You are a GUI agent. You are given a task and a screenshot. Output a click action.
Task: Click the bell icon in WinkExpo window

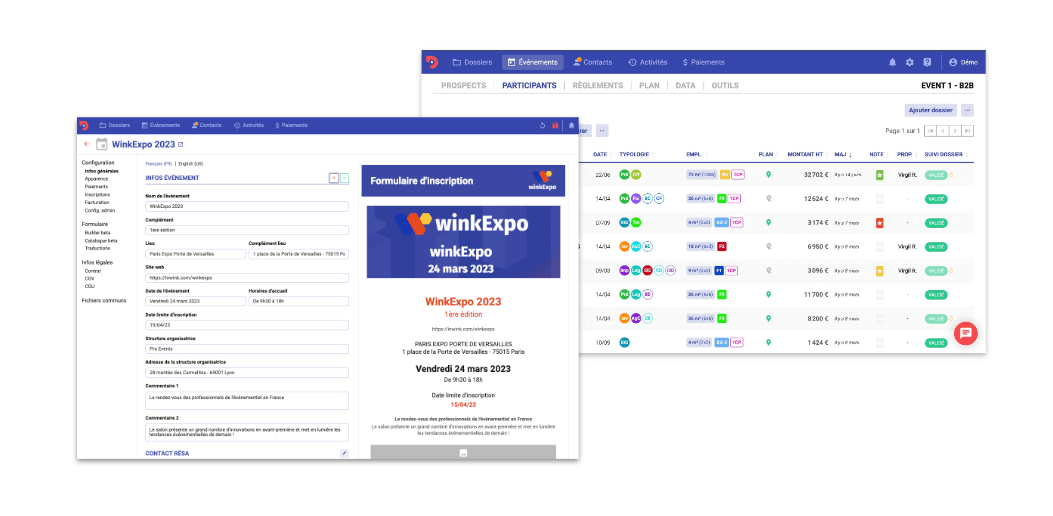(x=571, y=125)
